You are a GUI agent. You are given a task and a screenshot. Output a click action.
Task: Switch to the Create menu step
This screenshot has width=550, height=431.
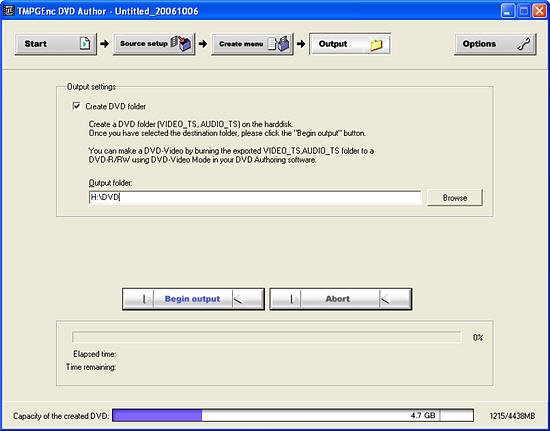click(252, 44)
